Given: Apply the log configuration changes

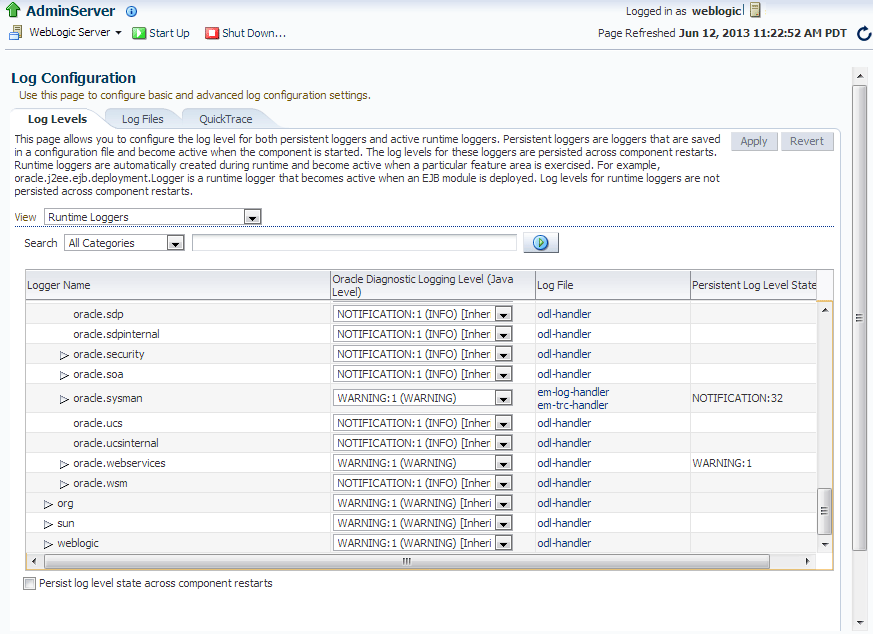Looking at the screenshot, I should [x=753, y=140].
